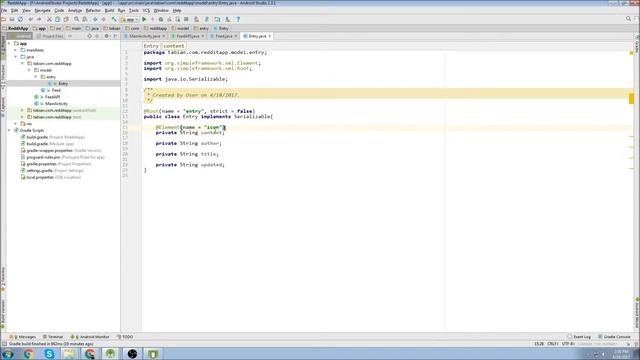The image size is (640, 360).
Task: Close the Entry.java editor tab
Action: 270,36
